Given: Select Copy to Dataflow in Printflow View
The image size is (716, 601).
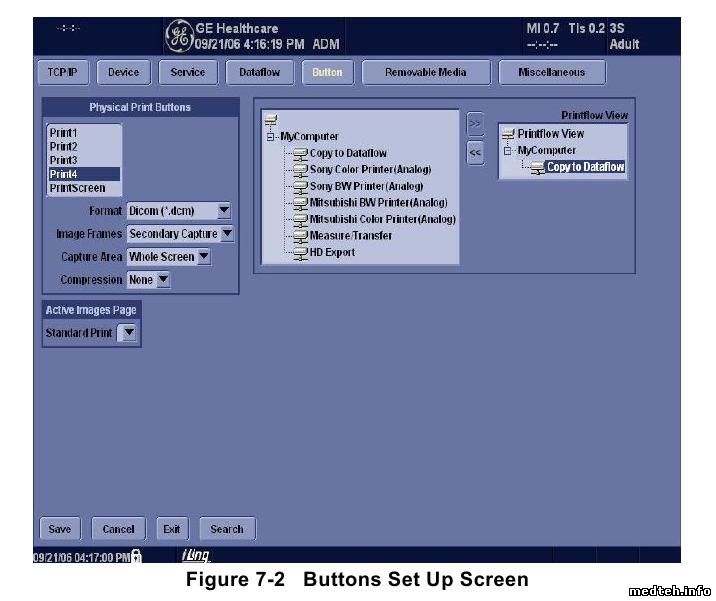Looking at the screenshot, I should (585, 167).
